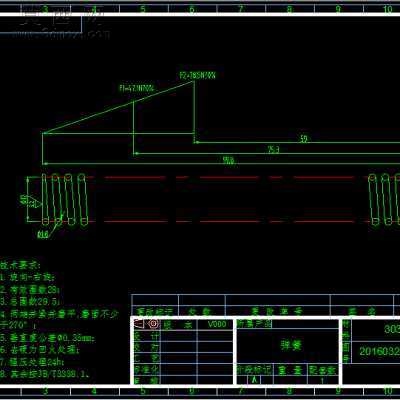Image resolution: width=400 pixels, height=400 pixels.
Task: Select note 3 stating total coils 29.5
Action: point(30,302)
